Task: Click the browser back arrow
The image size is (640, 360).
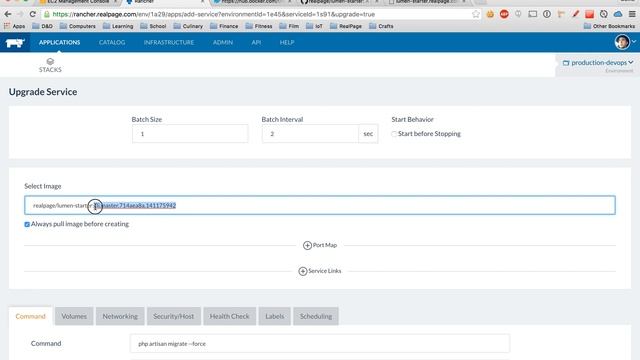Action: (x=8, y=14)
